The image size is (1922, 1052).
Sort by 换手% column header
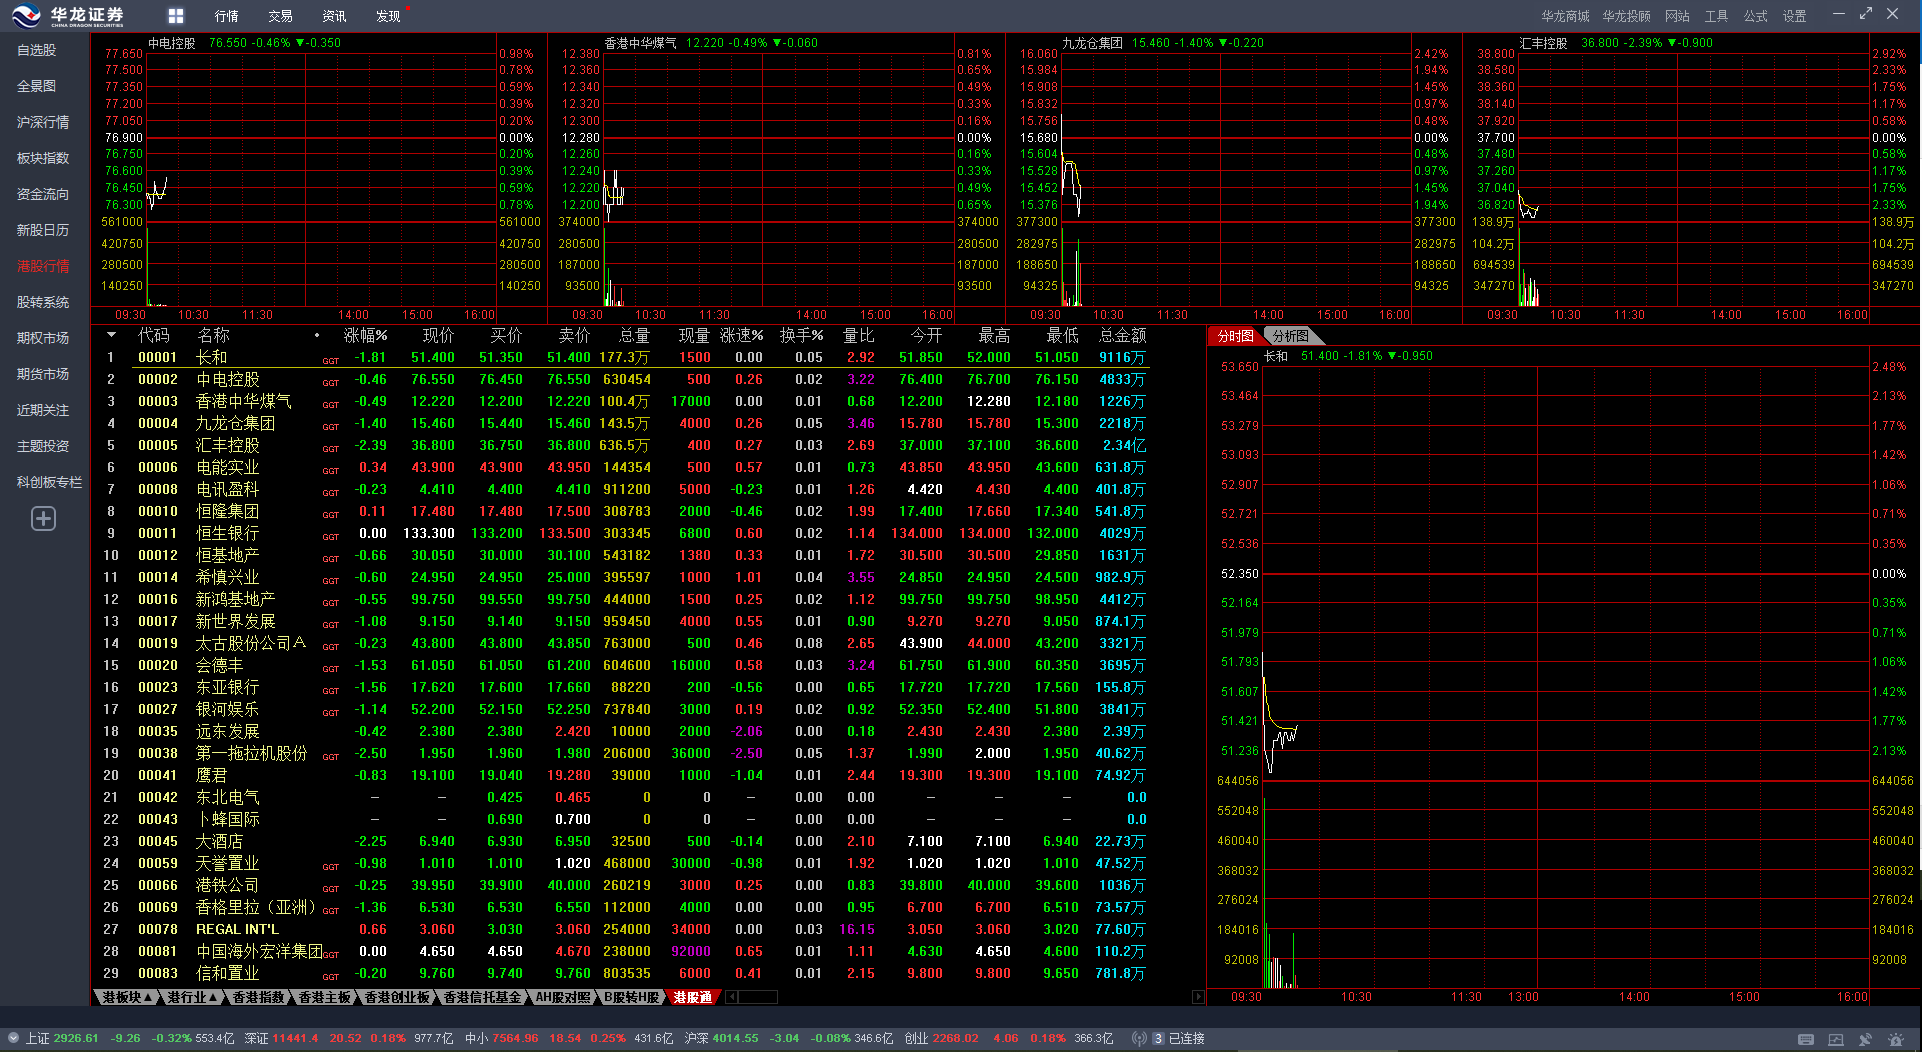(802, 336)
